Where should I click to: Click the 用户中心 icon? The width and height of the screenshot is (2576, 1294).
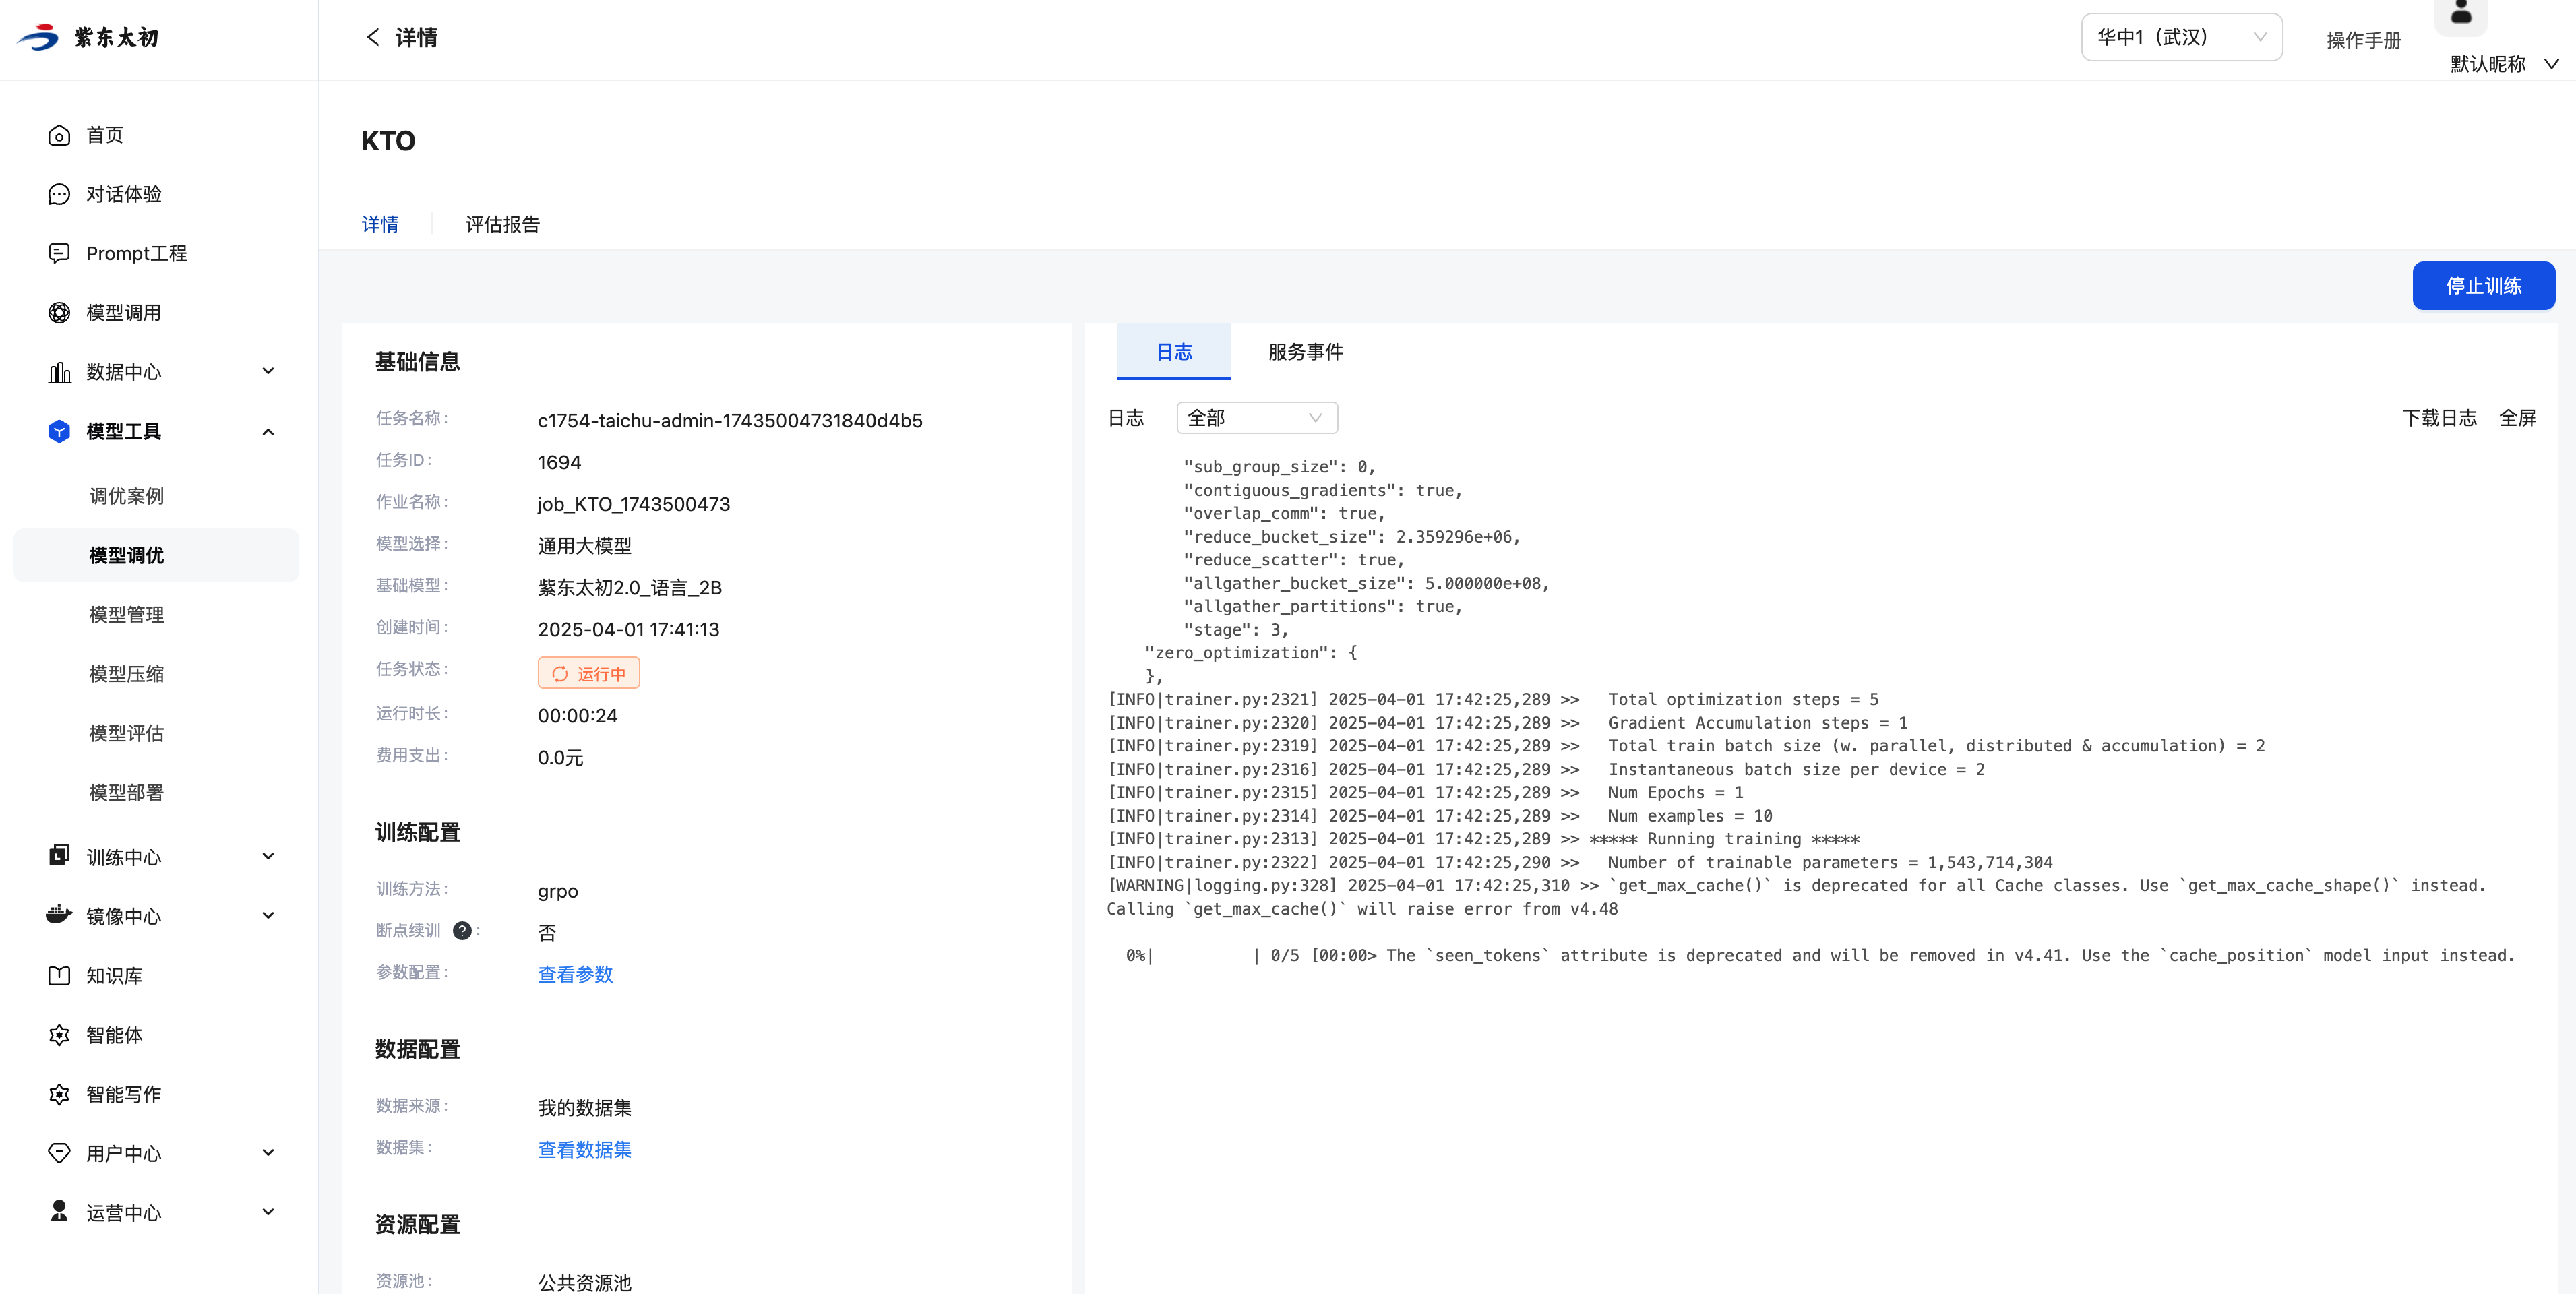pos(59,1153)
